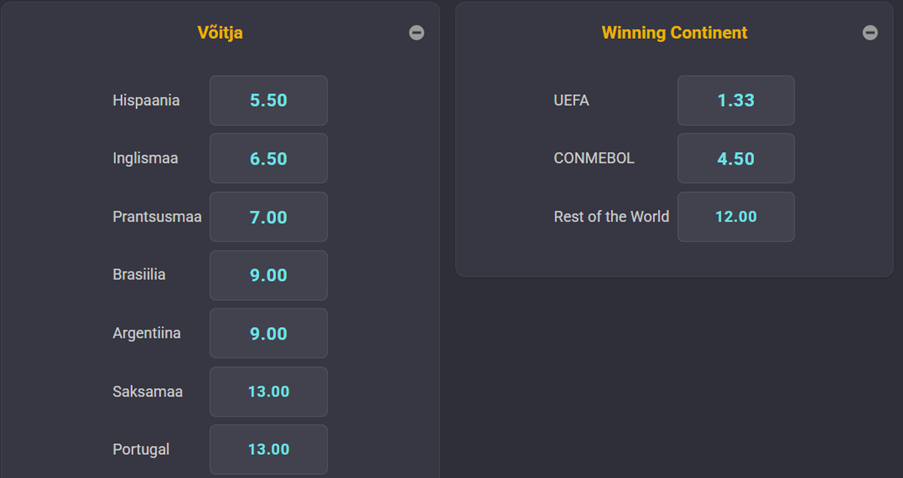Pick CONMEBOL at 4.50 odds
Screen dimensions: 903x478
coord(735,159)
